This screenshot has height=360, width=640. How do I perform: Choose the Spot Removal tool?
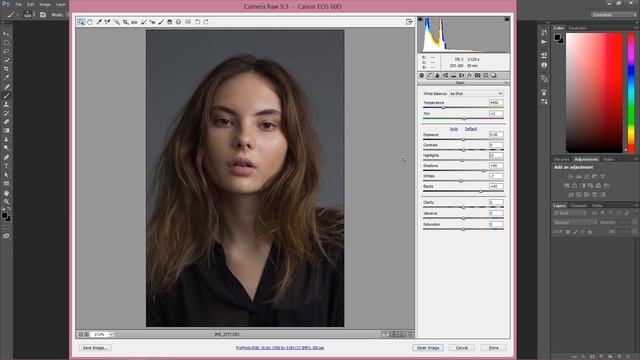tap(143, 22)
